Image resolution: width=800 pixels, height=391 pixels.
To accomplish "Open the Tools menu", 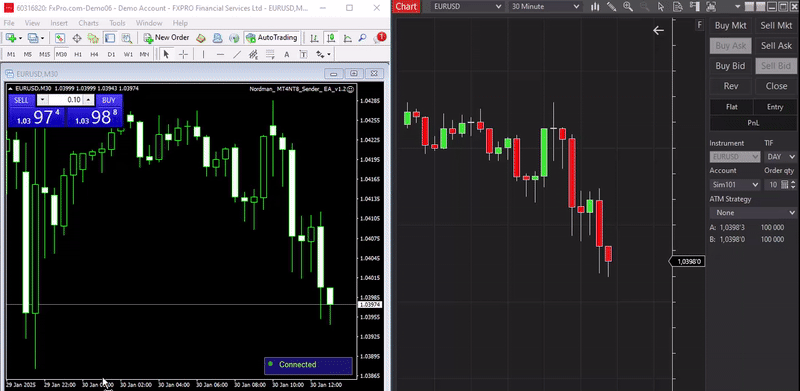I will point(117,23).
